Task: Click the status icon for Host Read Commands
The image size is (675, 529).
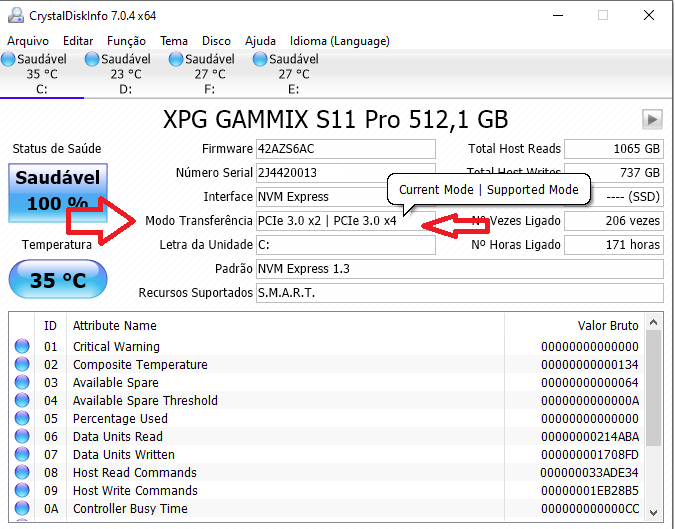Action: click(x=22, y=473)
